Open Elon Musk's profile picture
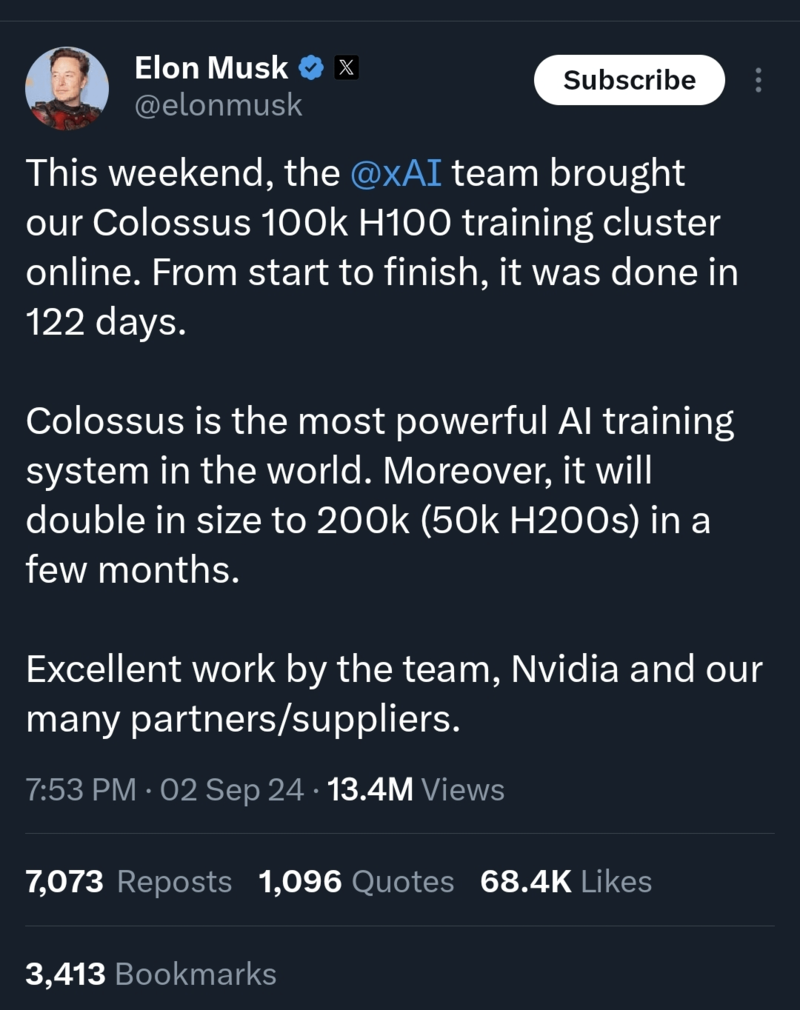The height and width of the screenshot is (1010, 800). pos(67,88)
